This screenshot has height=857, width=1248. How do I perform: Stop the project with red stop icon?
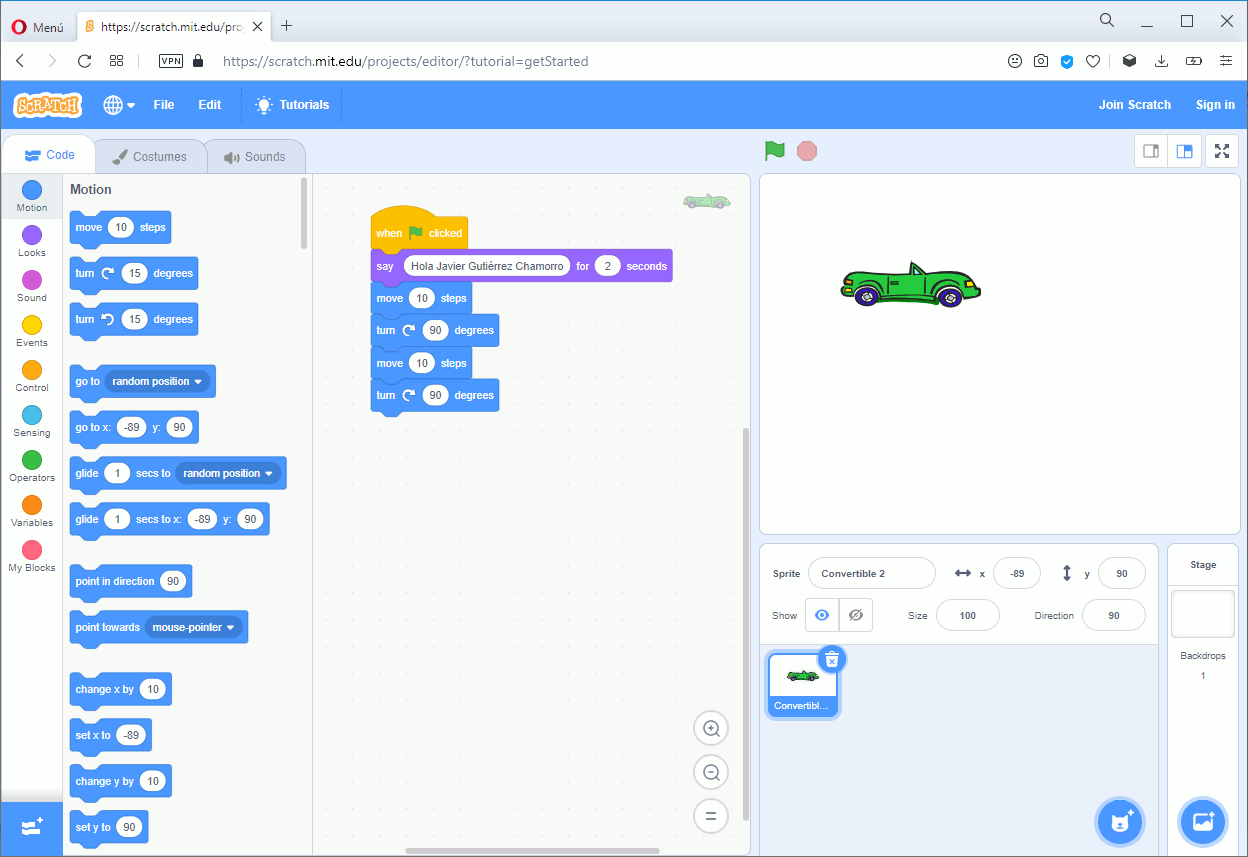(806, 150)
